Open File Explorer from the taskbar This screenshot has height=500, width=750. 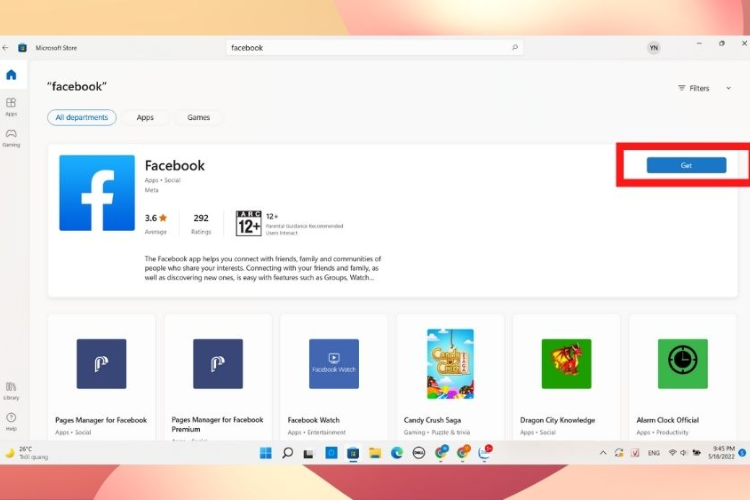tap(375, 453)
